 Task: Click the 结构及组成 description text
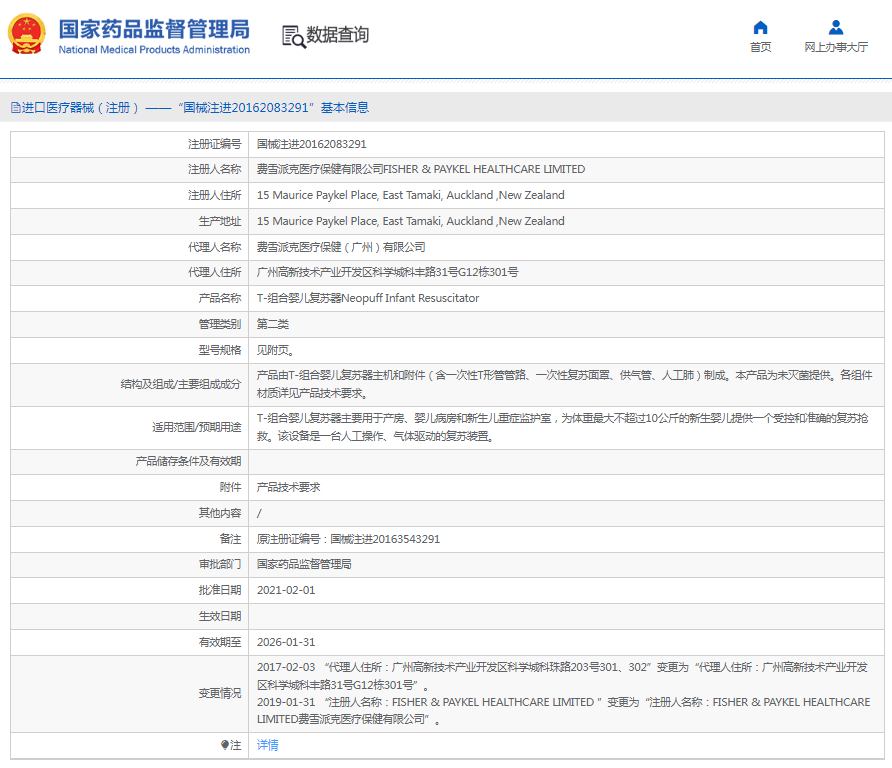(x=564, y=384)
